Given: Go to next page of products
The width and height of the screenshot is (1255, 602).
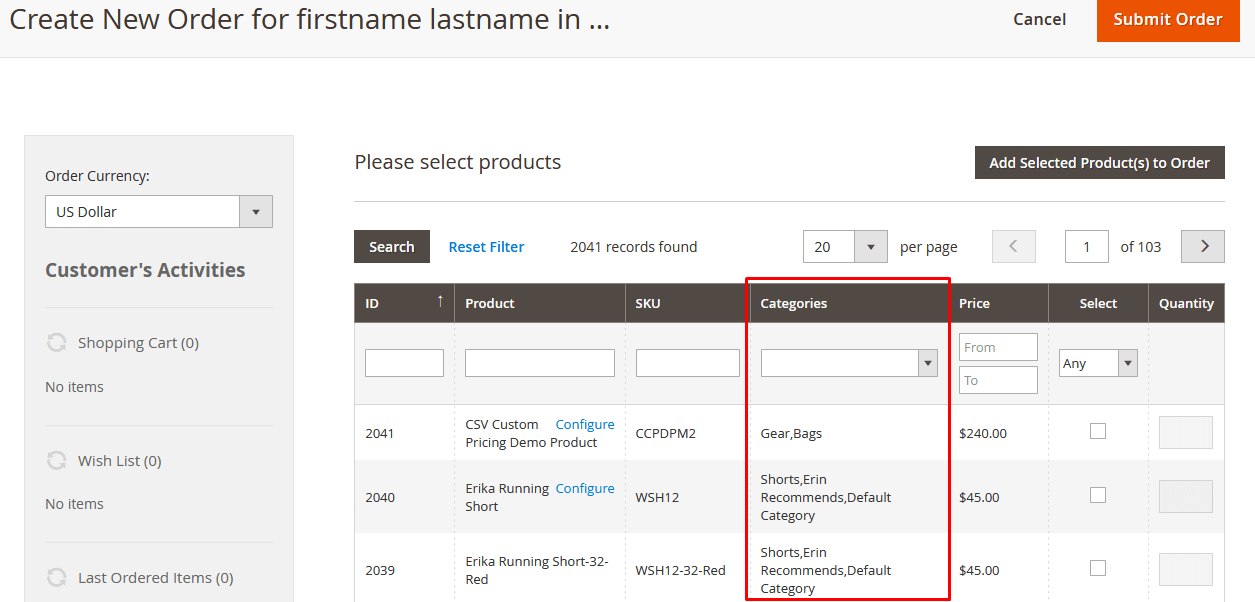Looking at the screenshot, I should click(1203, 247).
